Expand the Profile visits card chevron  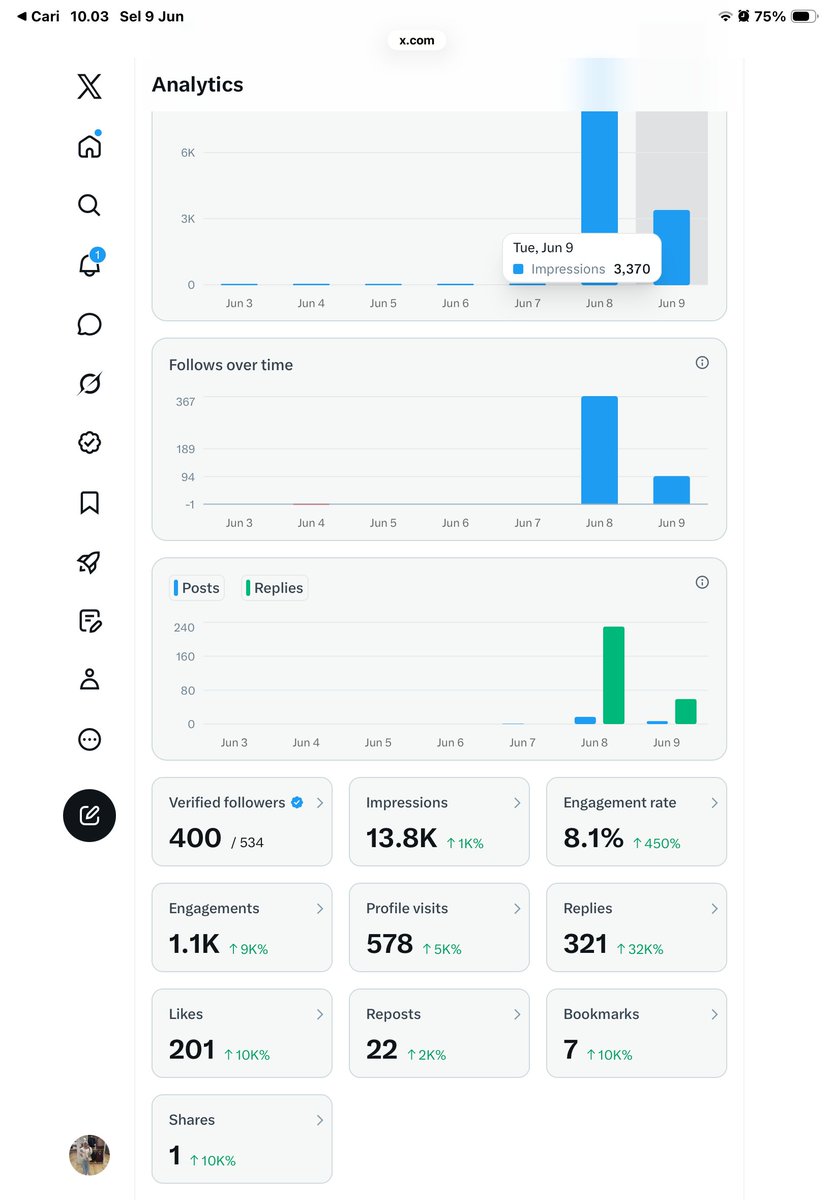(517, 908)
